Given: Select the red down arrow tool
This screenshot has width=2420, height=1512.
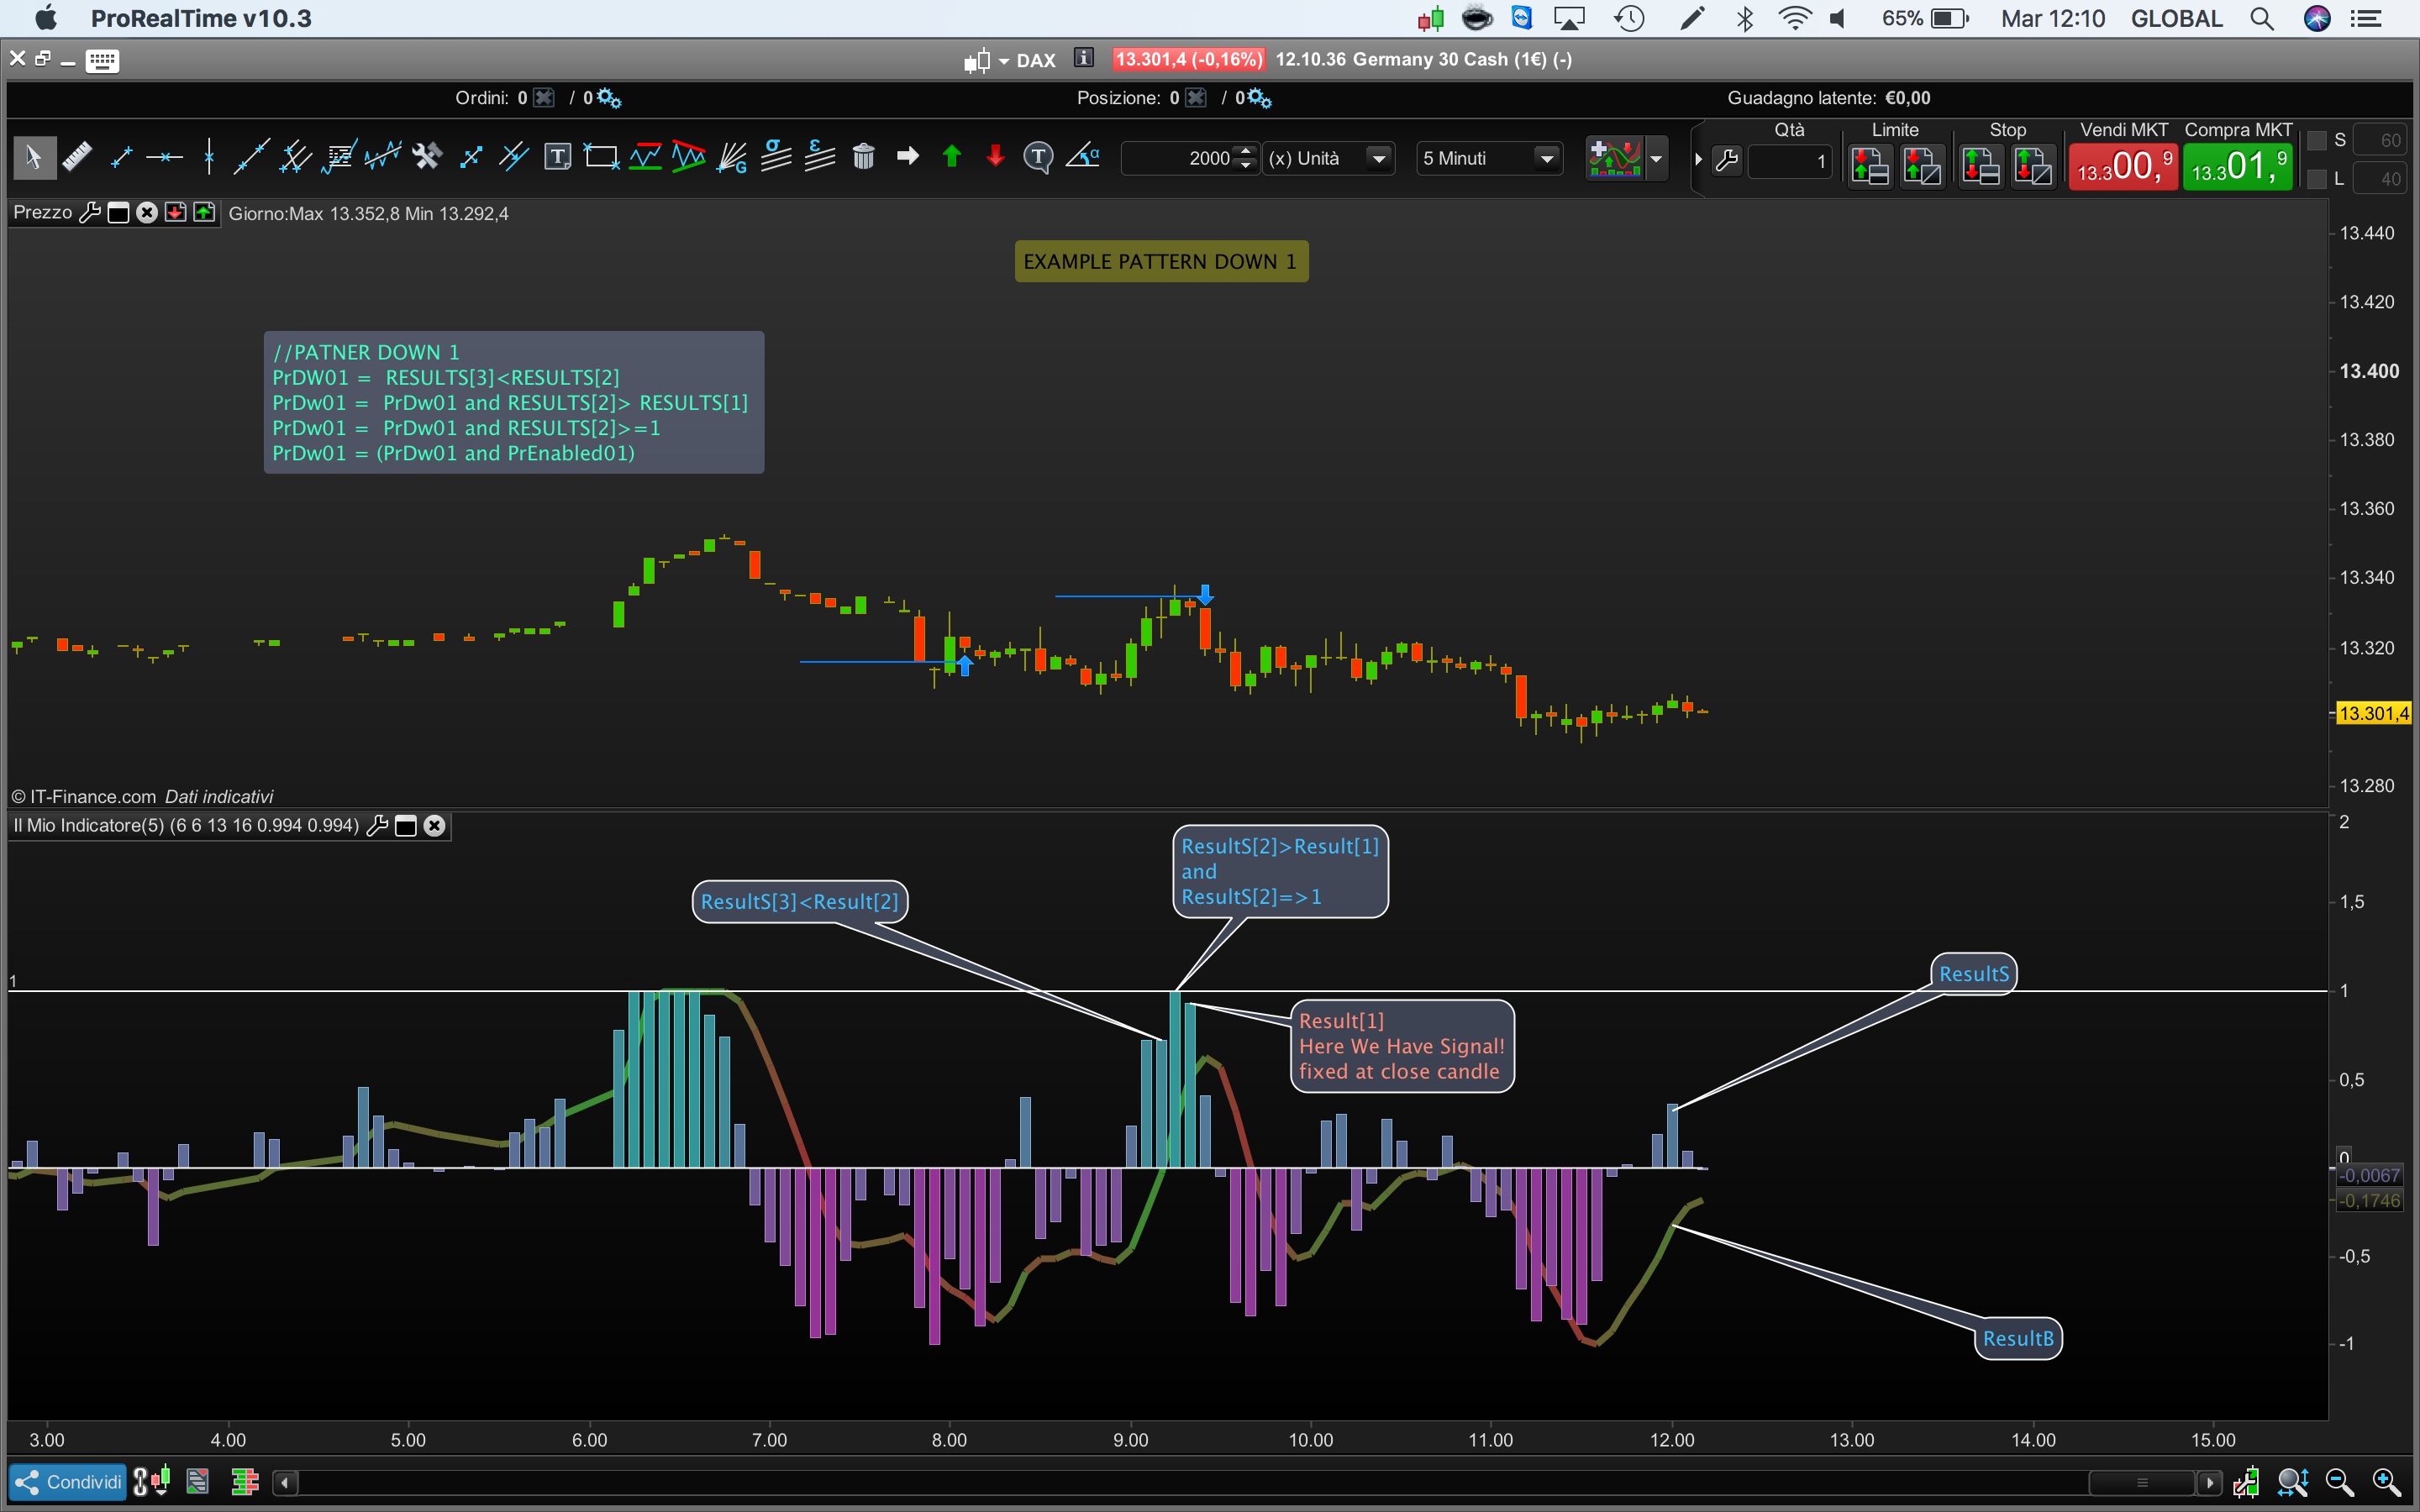Looking at the screenshot, I should click(995, 157).
